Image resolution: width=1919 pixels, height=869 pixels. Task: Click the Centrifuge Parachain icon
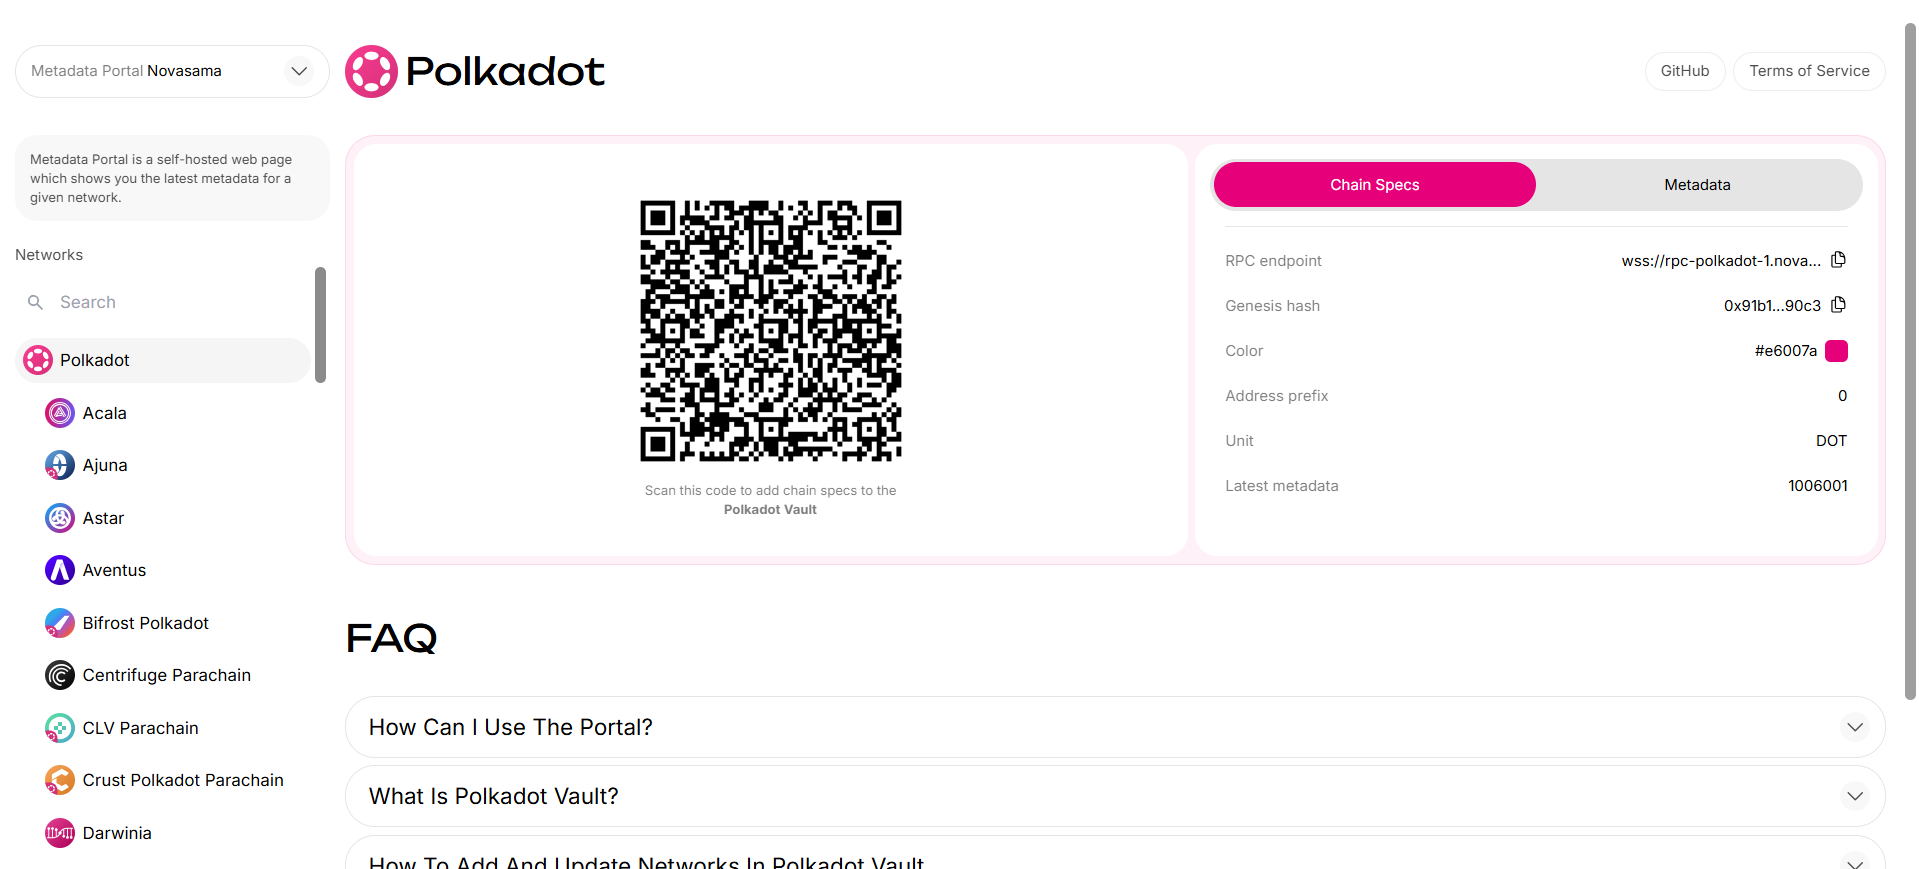pos(60,675)
